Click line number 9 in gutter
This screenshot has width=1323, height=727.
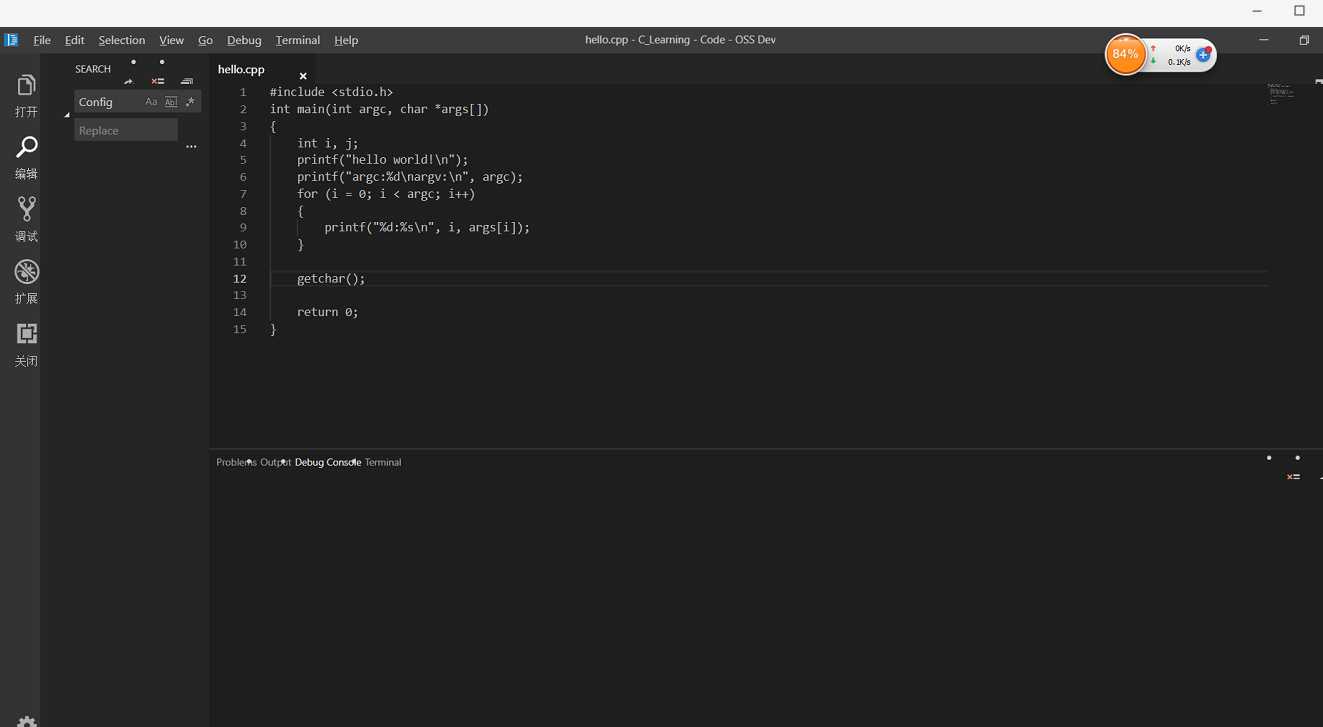pyautogui.click(x=243, y=228)
